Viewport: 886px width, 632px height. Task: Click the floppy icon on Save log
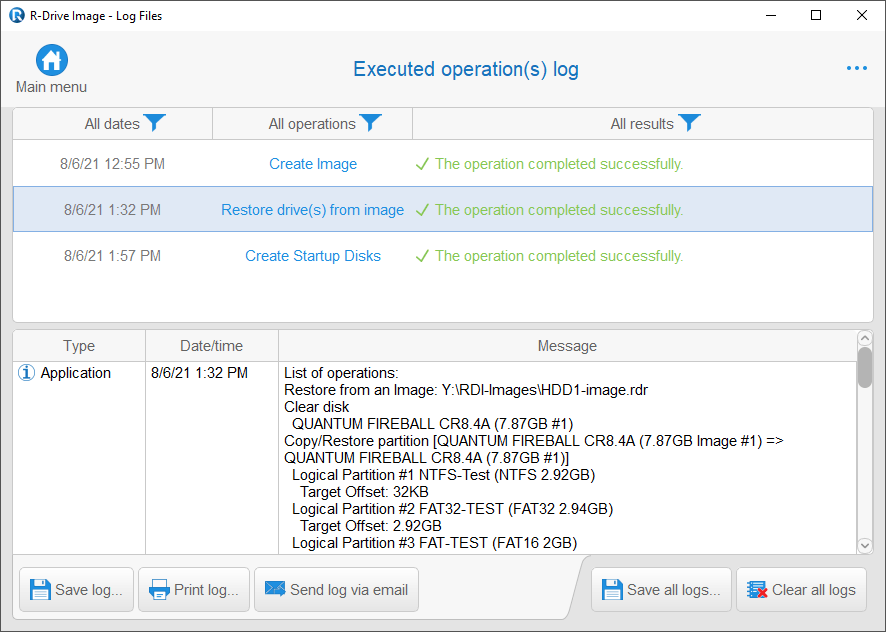pos(40,590)
